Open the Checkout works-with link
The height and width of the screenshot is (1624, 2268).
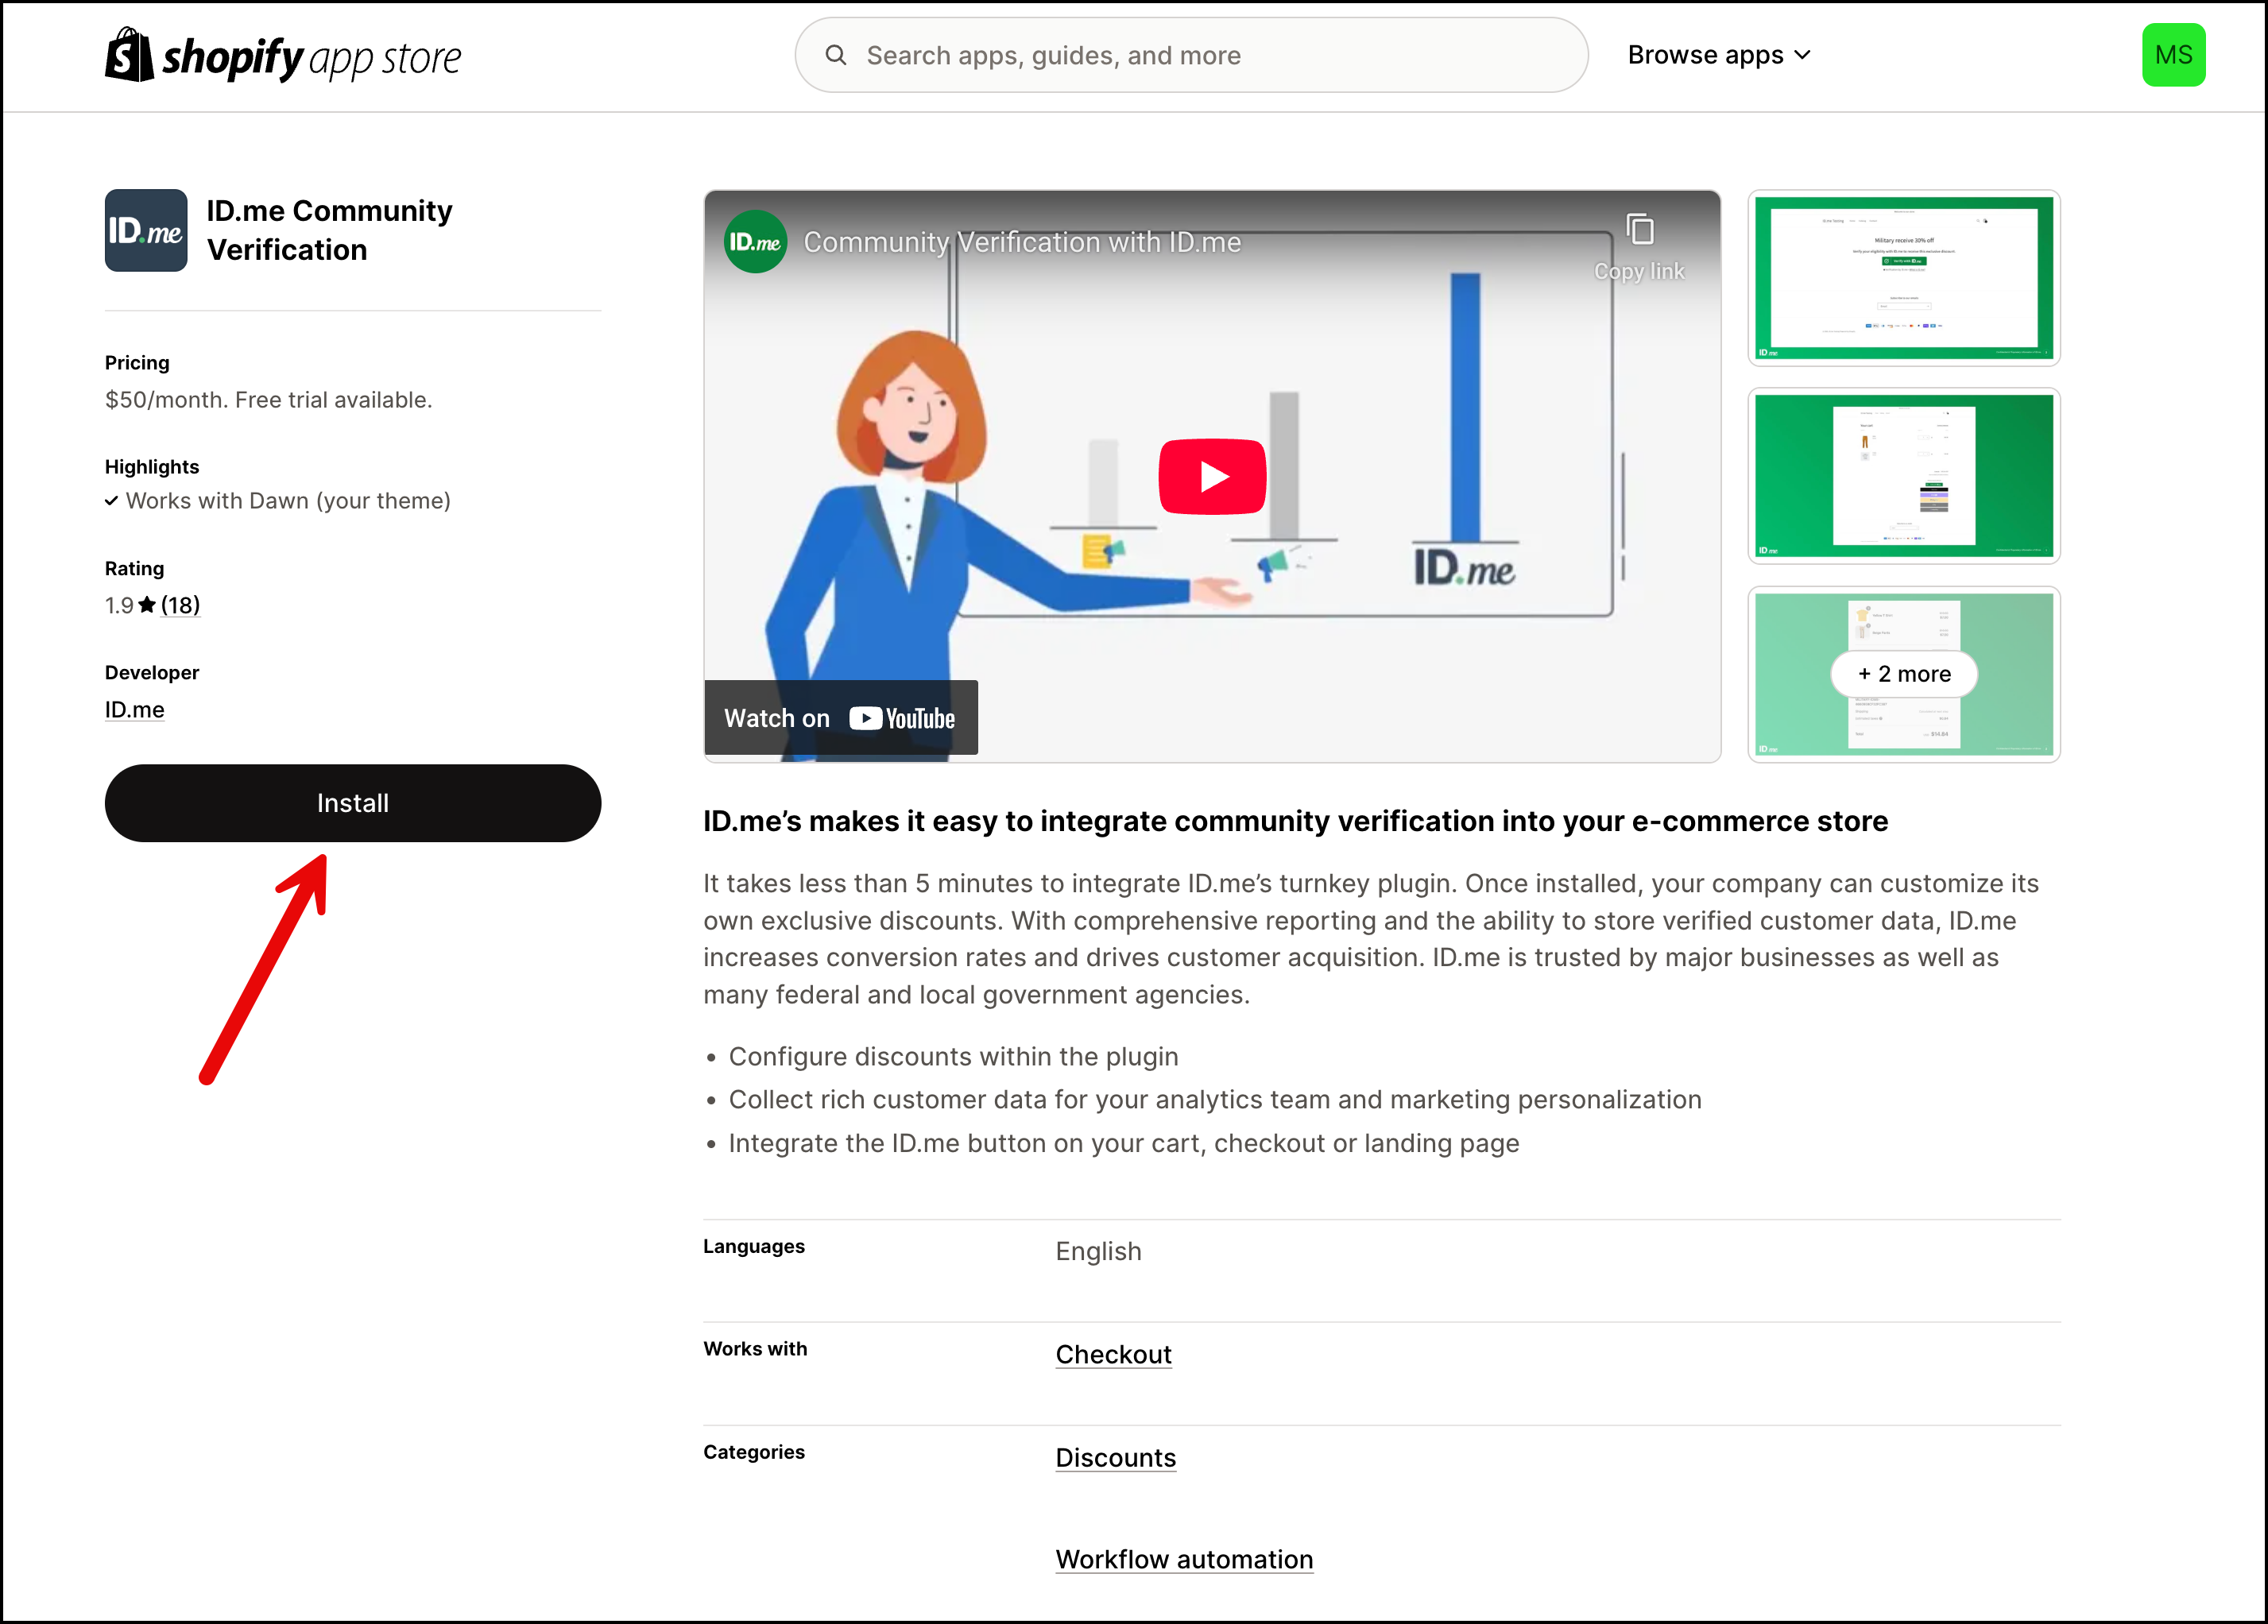(x=1113, y=1354)
